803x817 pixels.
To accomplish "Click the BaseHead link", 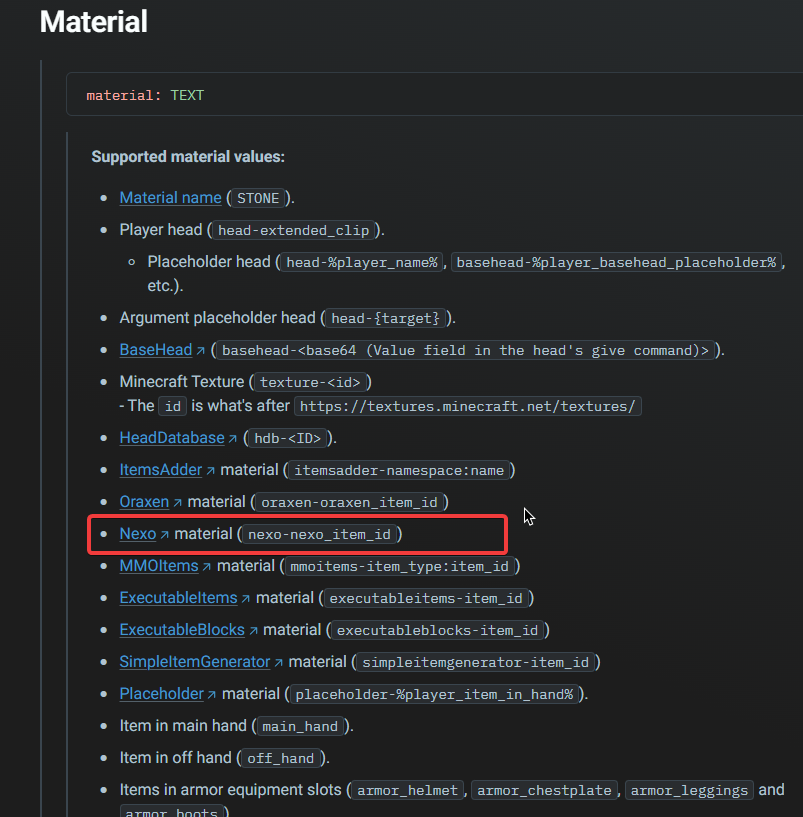I will point(156,350).
